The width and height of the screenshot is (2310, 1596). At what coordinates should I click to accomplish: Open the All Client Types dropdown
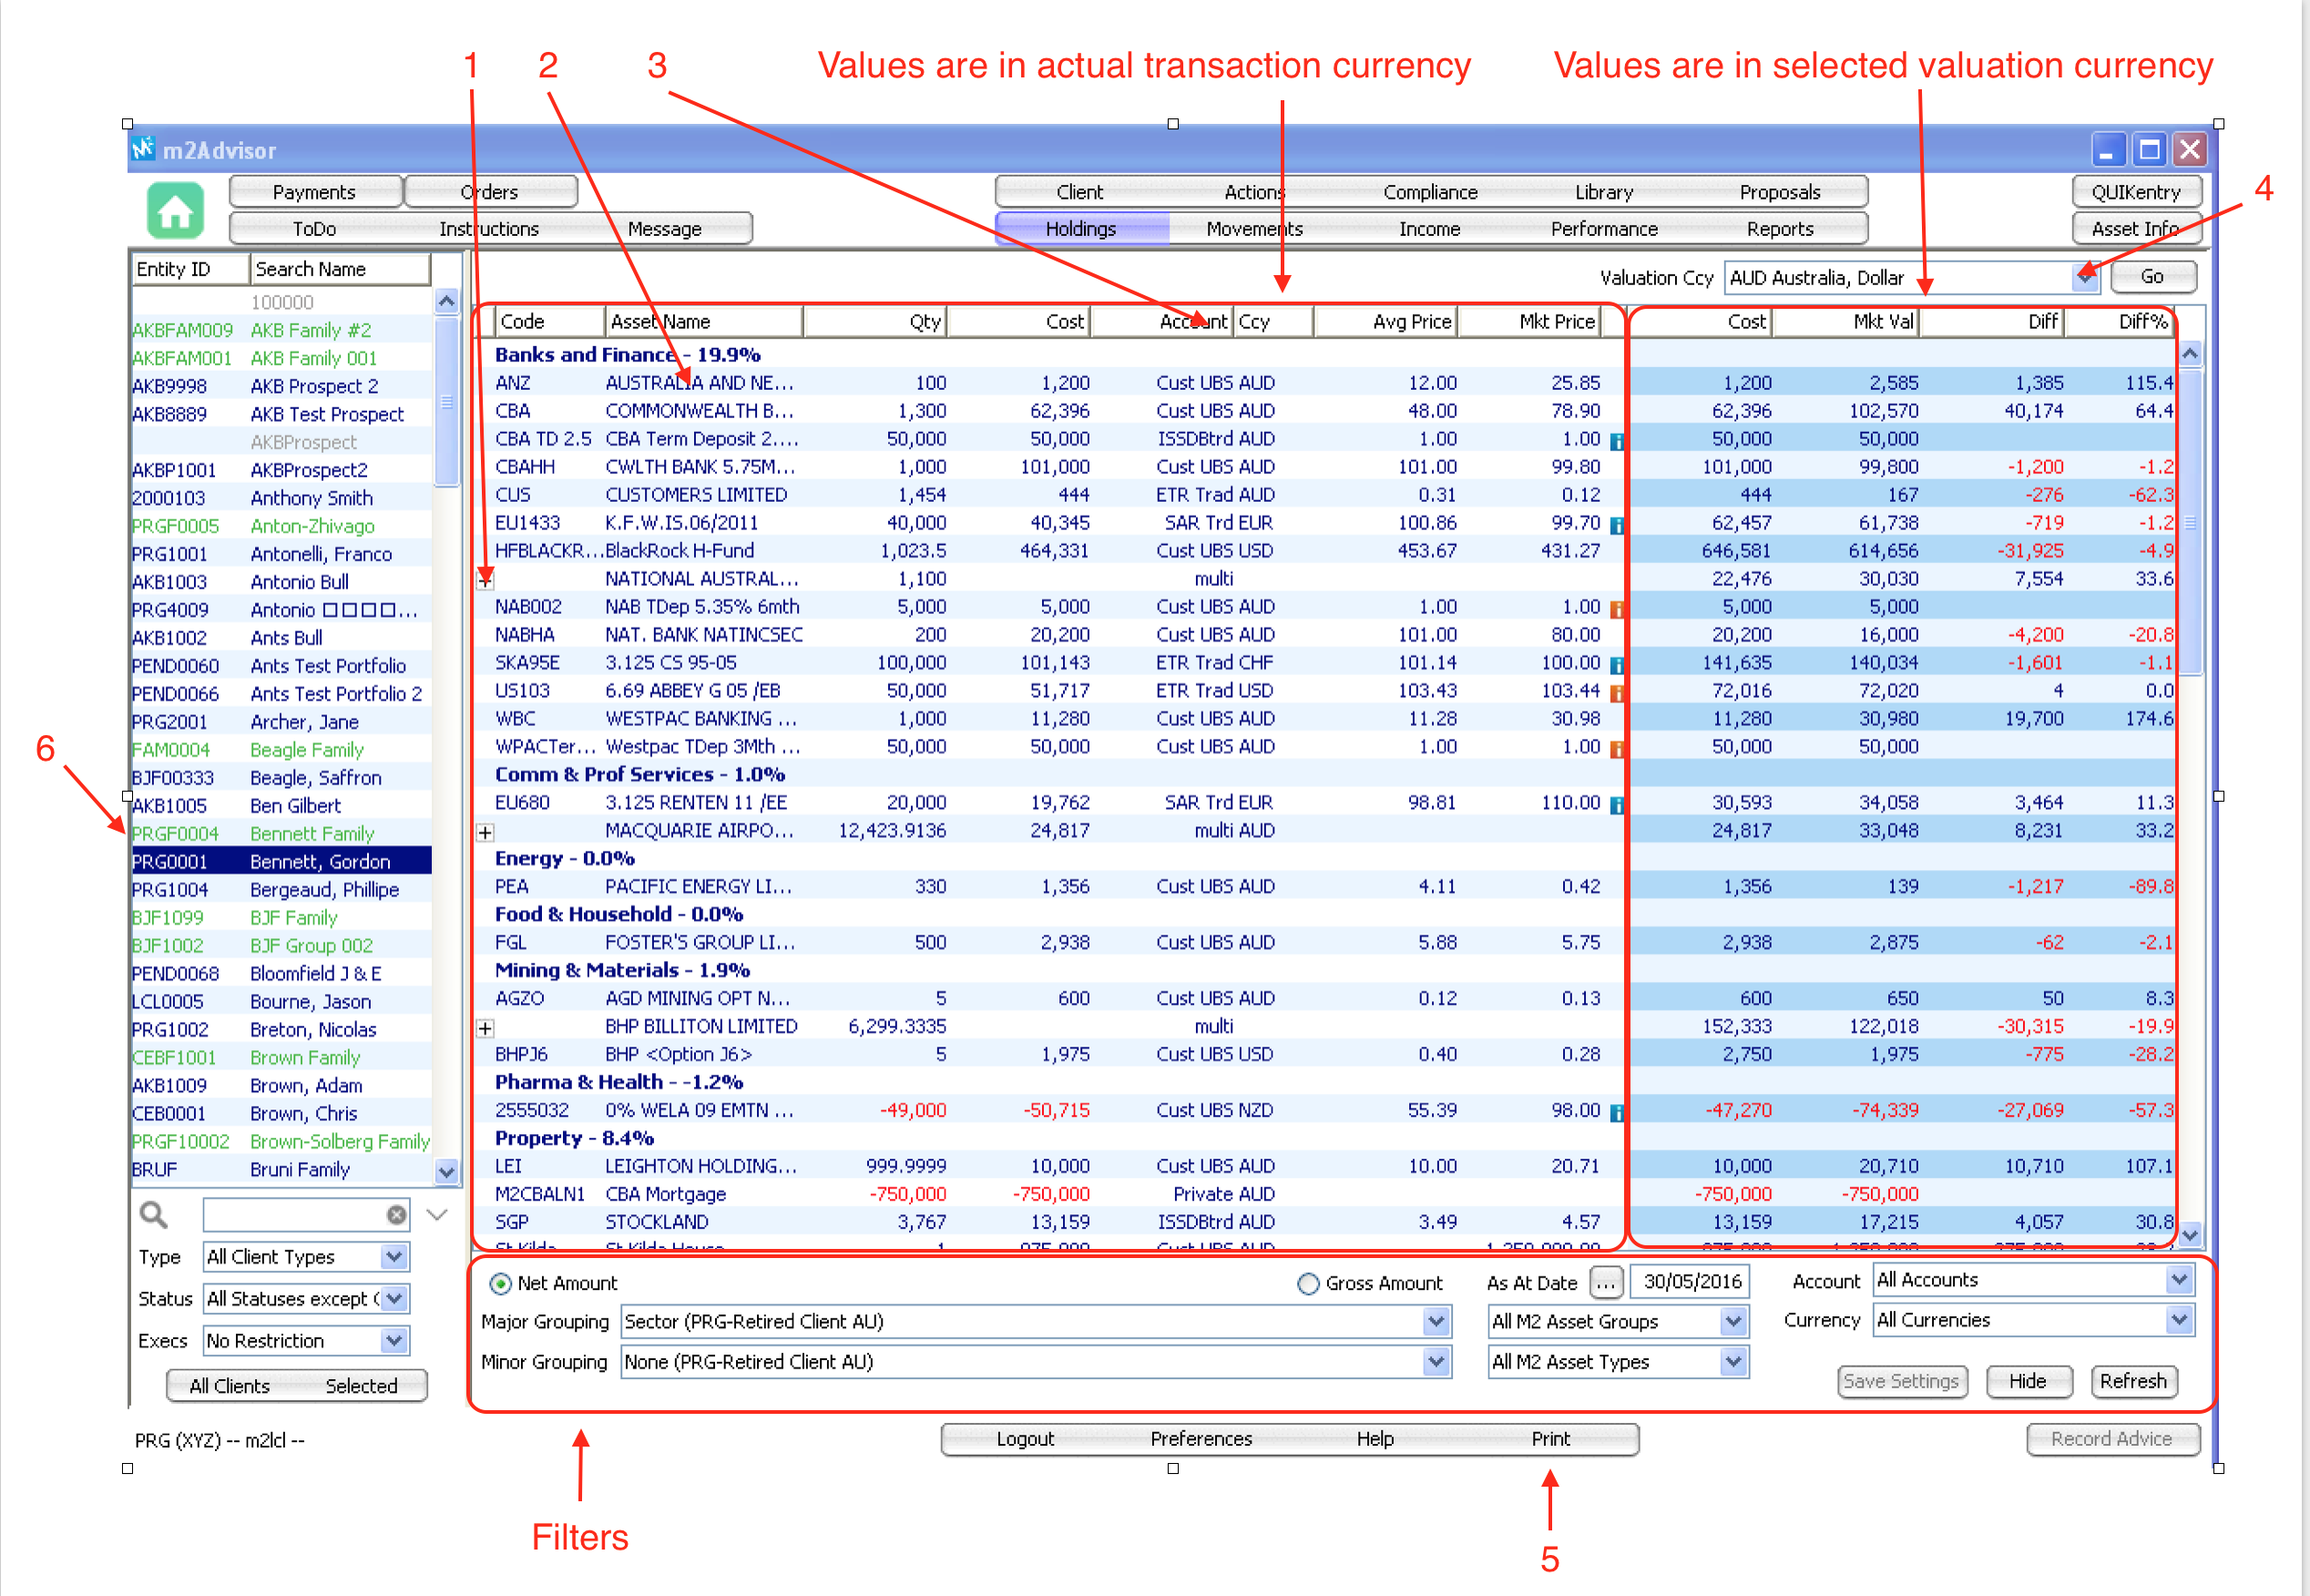394,1256
